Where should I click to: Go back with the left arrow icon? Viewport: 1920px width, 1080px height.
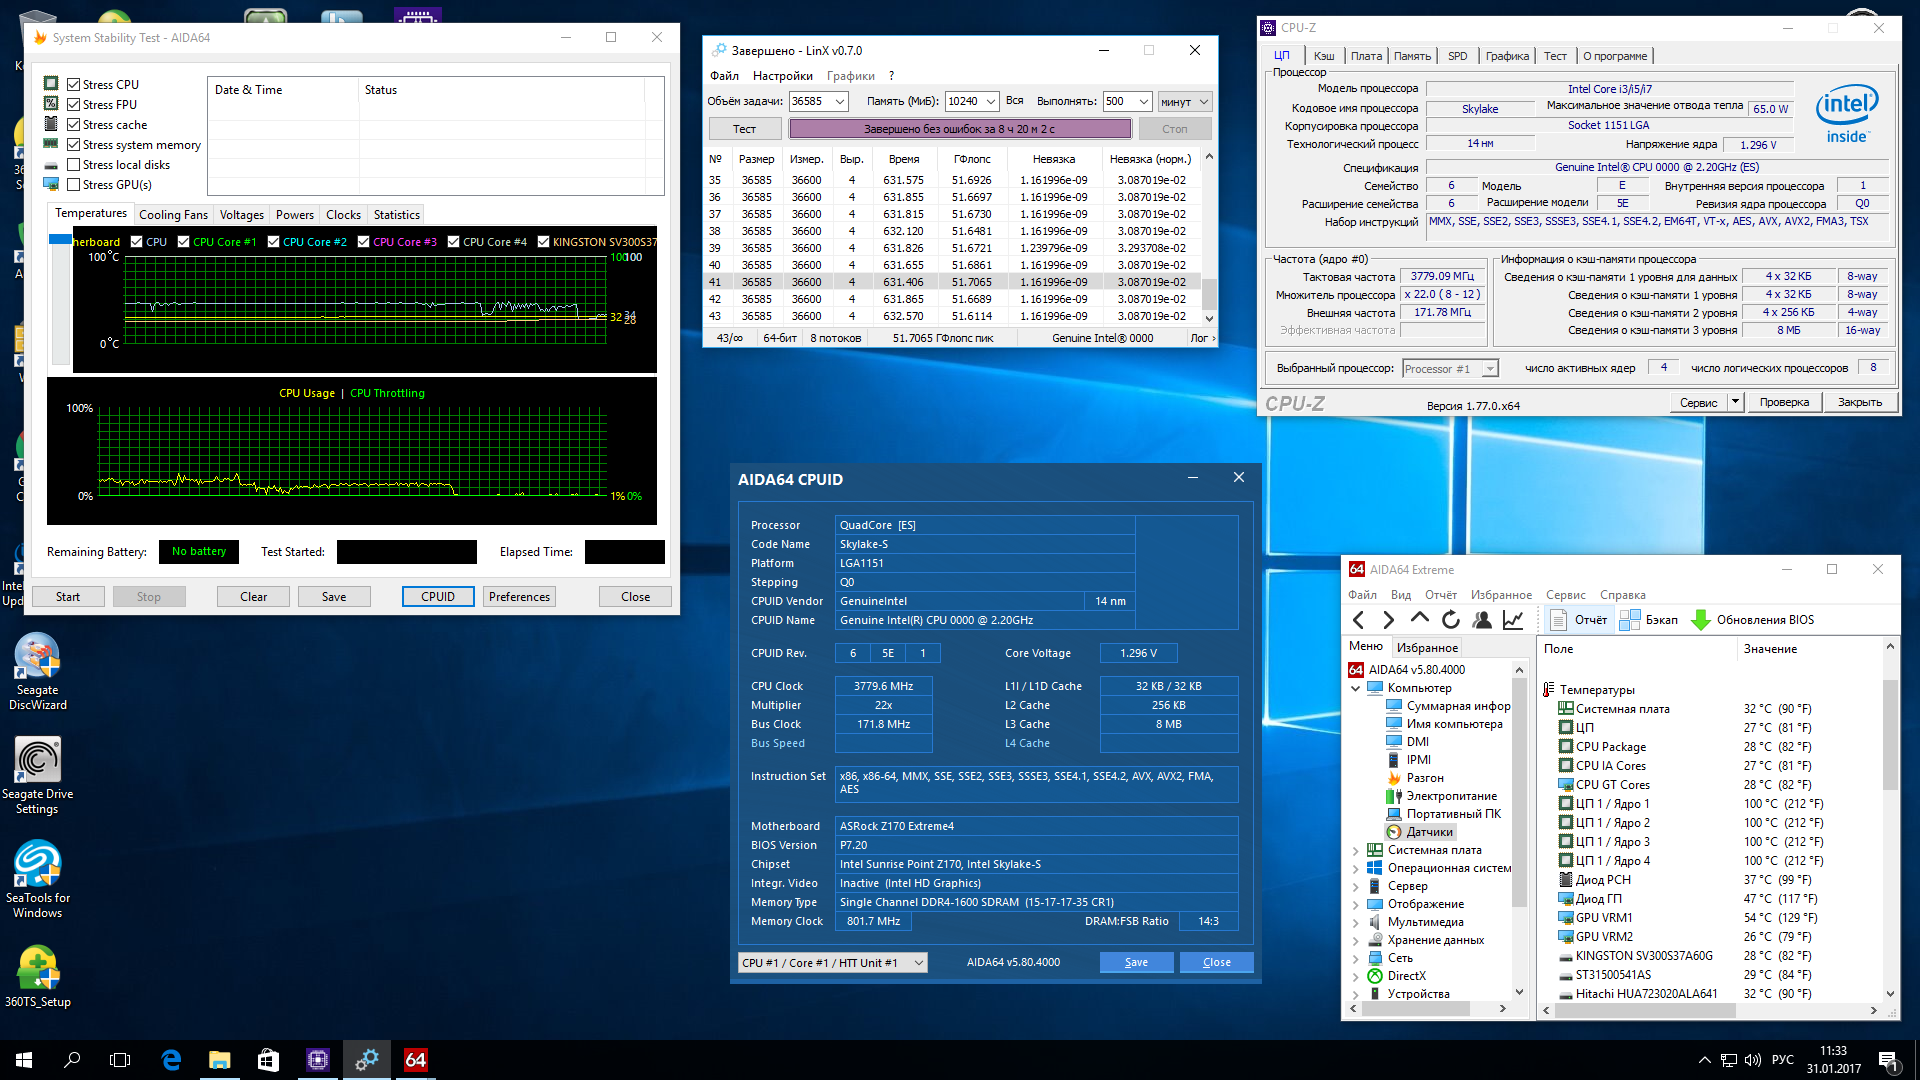[1358, 620]
